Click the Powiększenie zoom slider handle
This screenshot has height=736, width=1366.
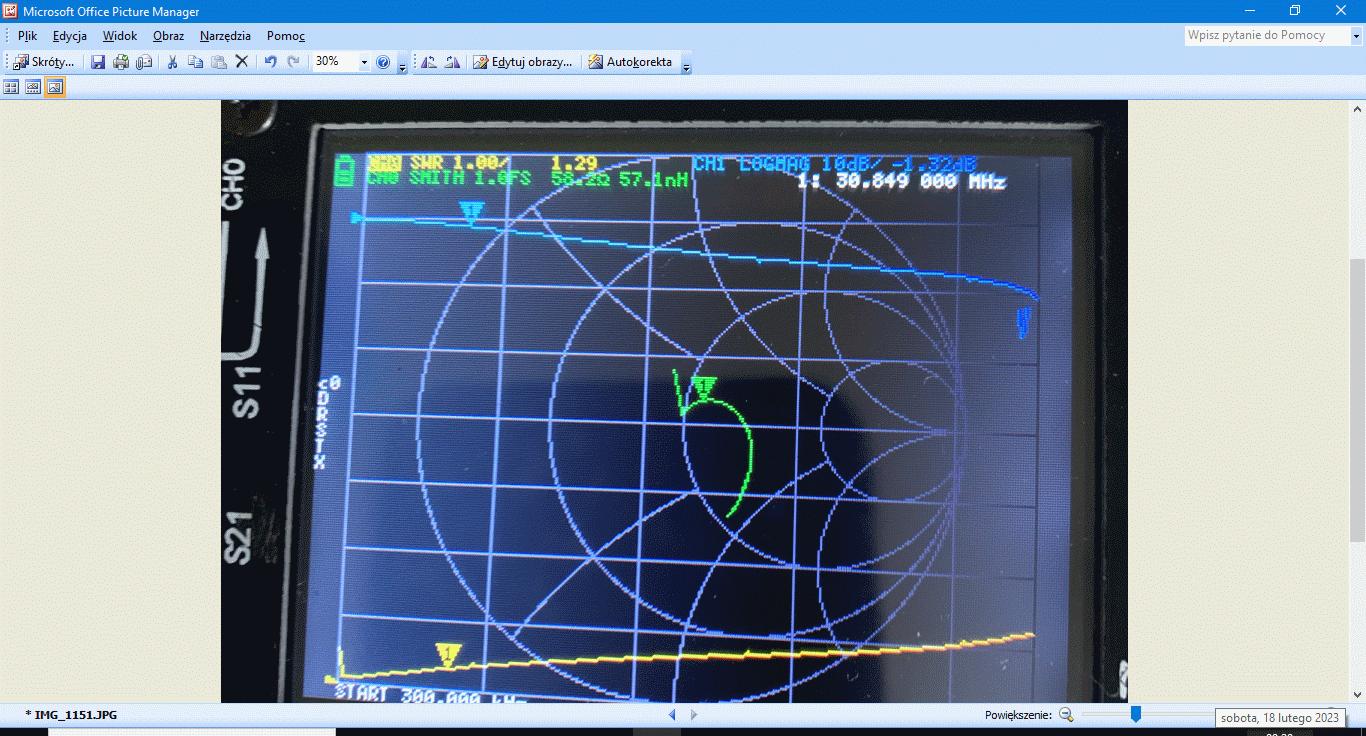click(x=1136, y=714)
